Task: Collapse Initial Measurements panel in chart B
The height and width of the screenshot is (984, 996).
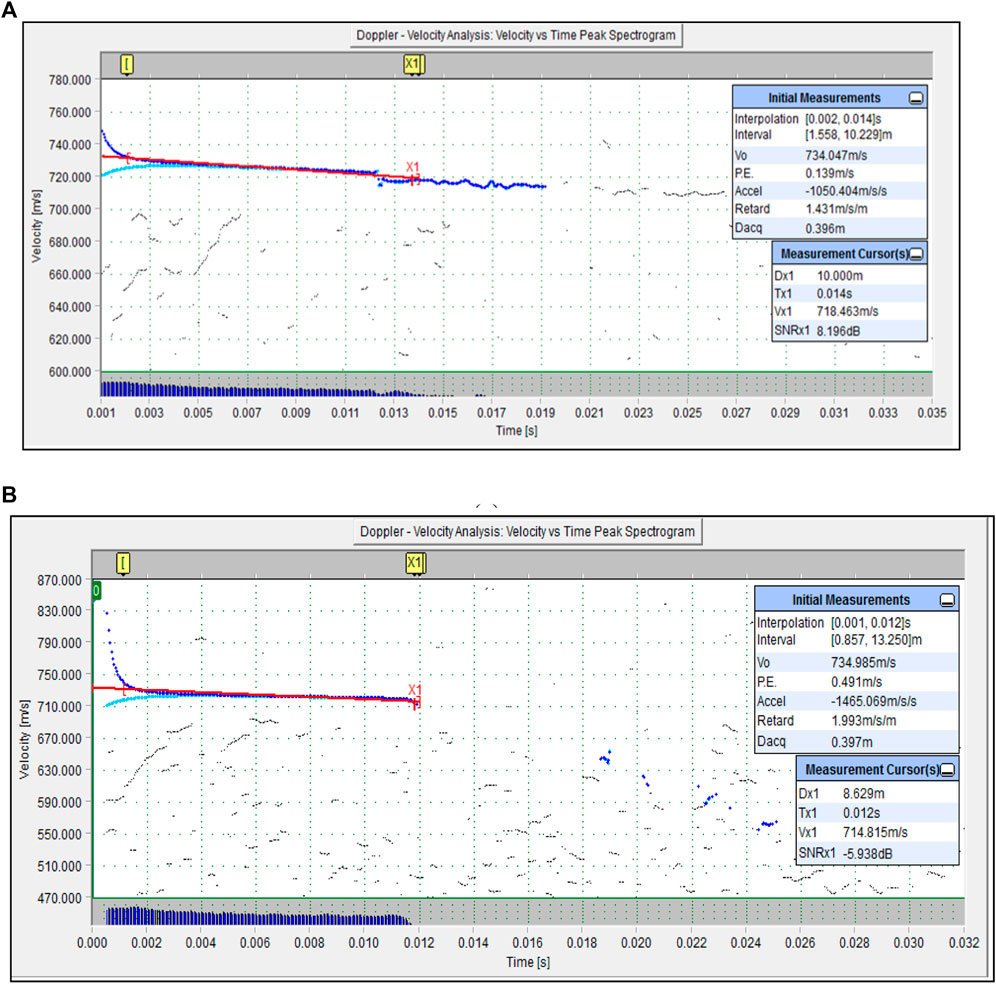Action: tap(946, 600)
